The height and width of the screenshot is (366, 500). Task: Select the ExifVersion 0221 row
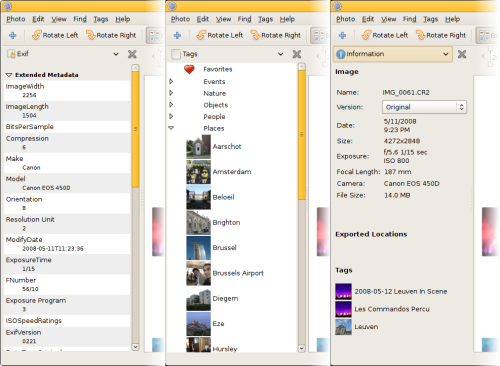[67, 337]
